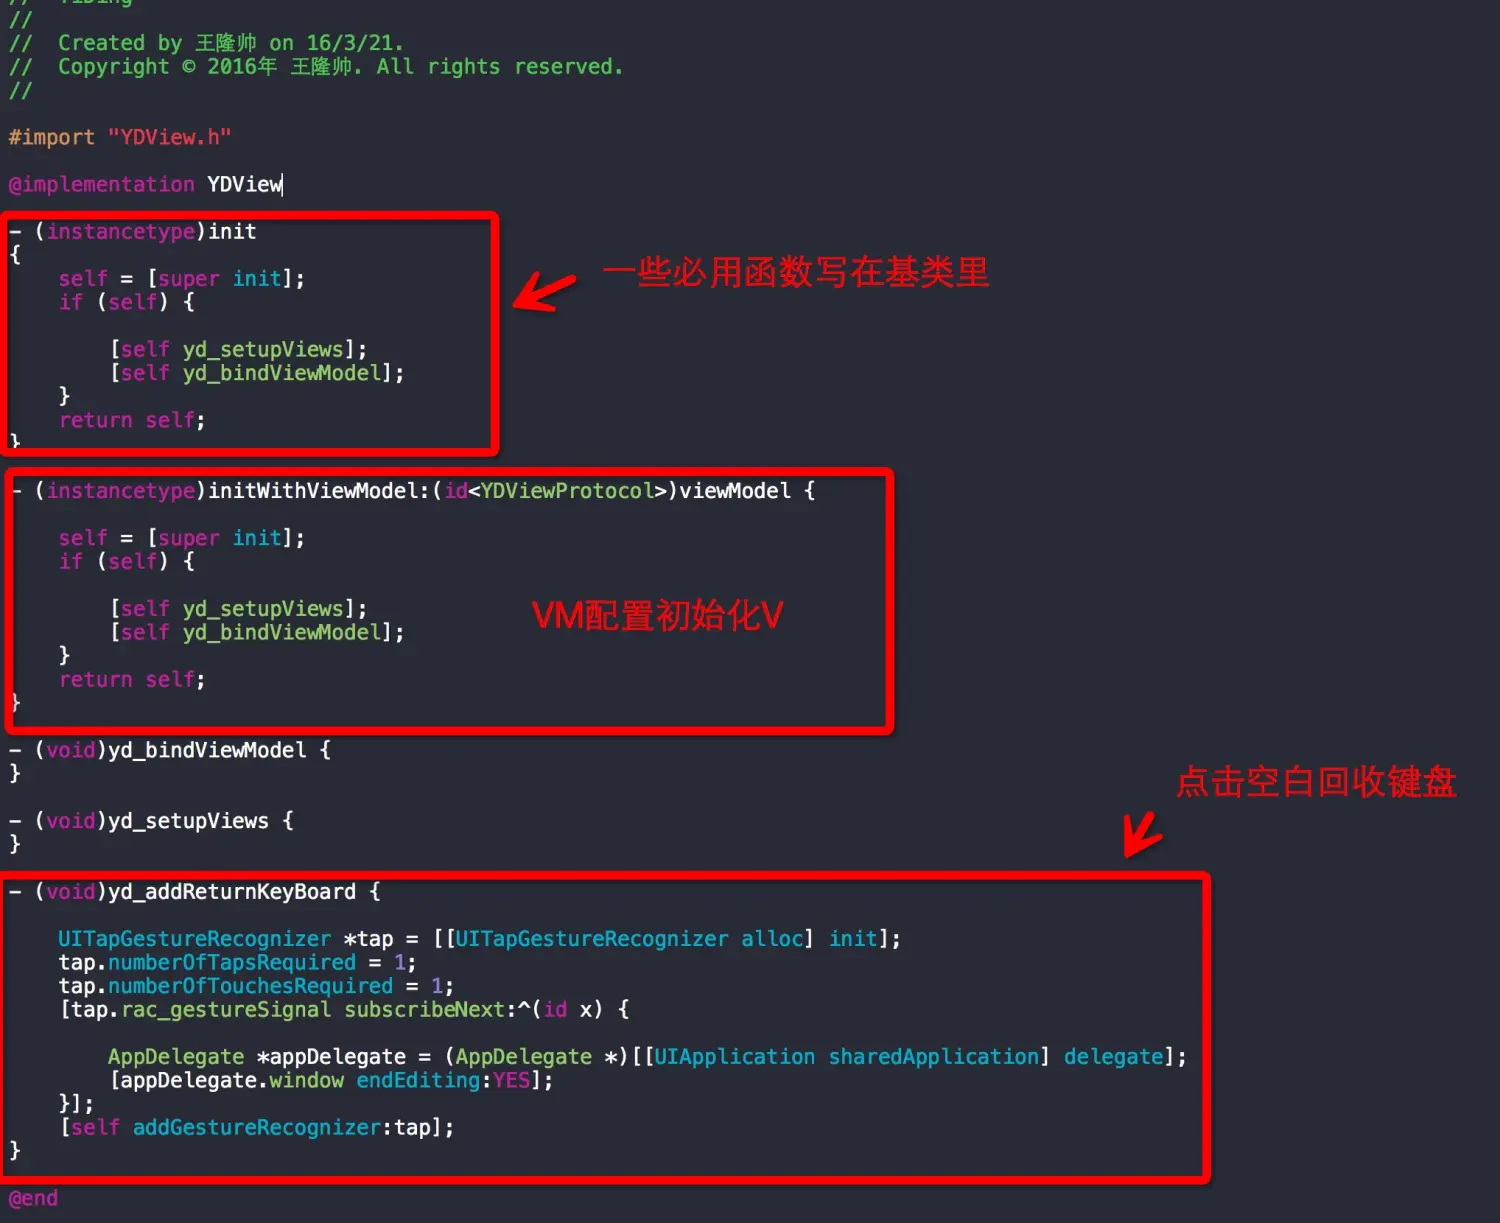This screenshot has width=1500, height=1223.
Task: Click the YDViewProtocol type name
Action: [x=567, y=491]
